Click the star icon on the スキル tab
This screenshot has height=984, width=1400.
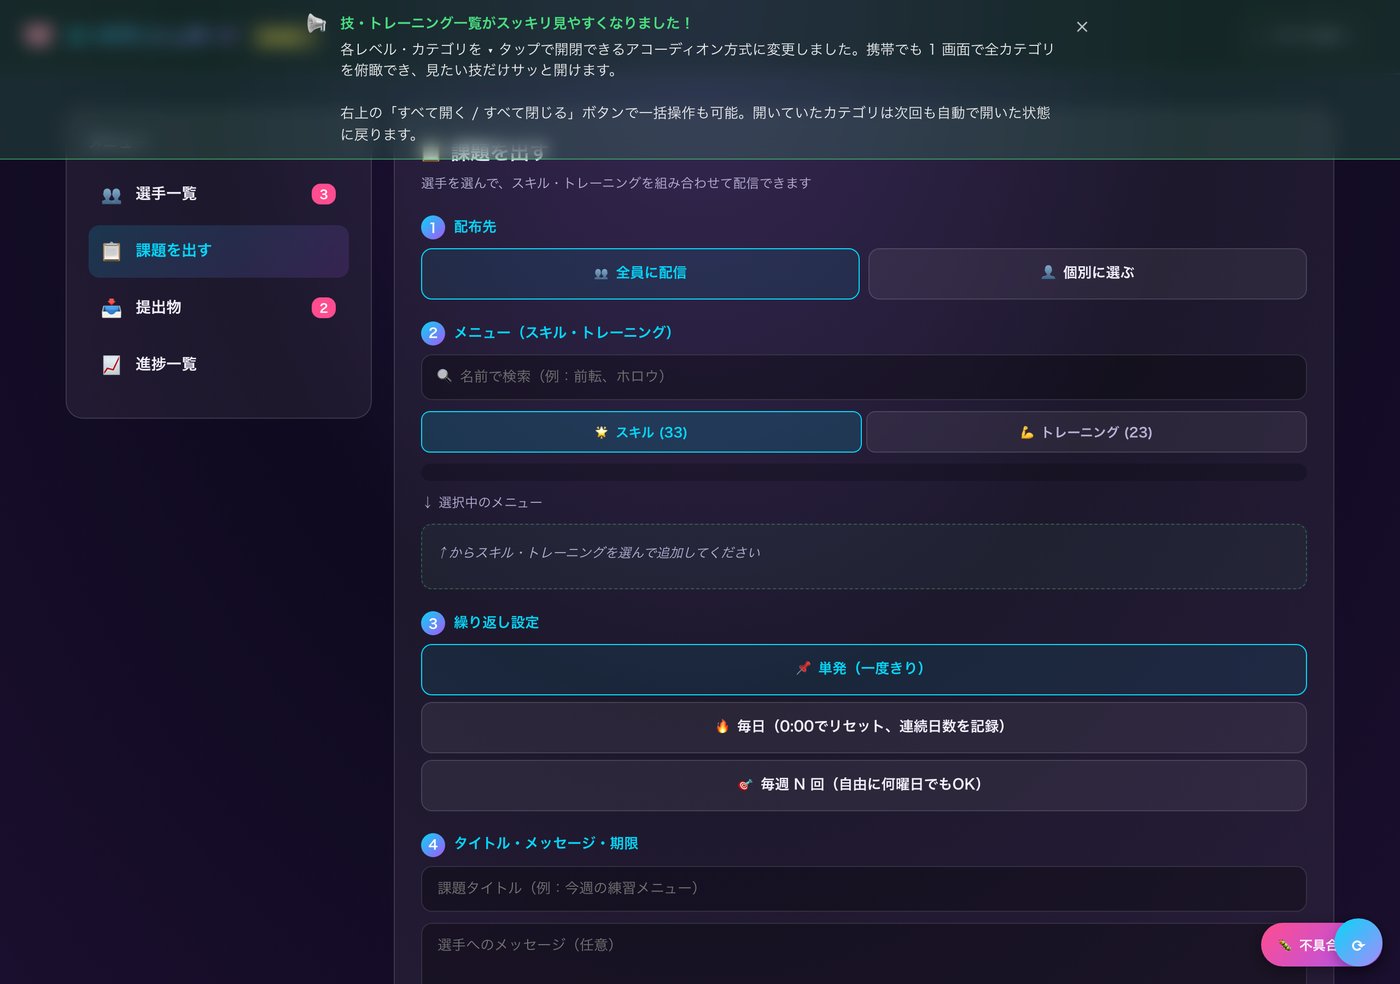(601, 432)
